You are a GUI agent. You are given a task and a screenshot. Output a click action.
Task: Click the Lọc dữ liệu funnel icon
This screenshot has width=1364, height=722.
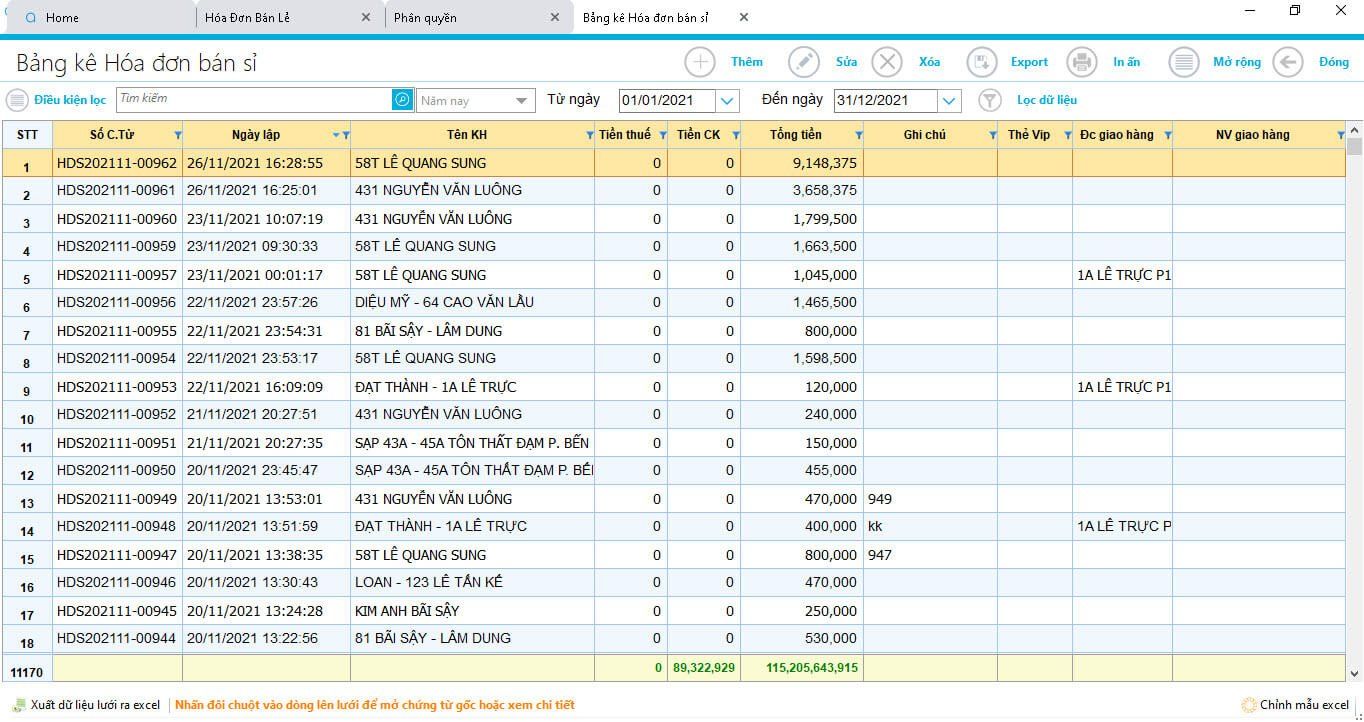tap(989, 100)
